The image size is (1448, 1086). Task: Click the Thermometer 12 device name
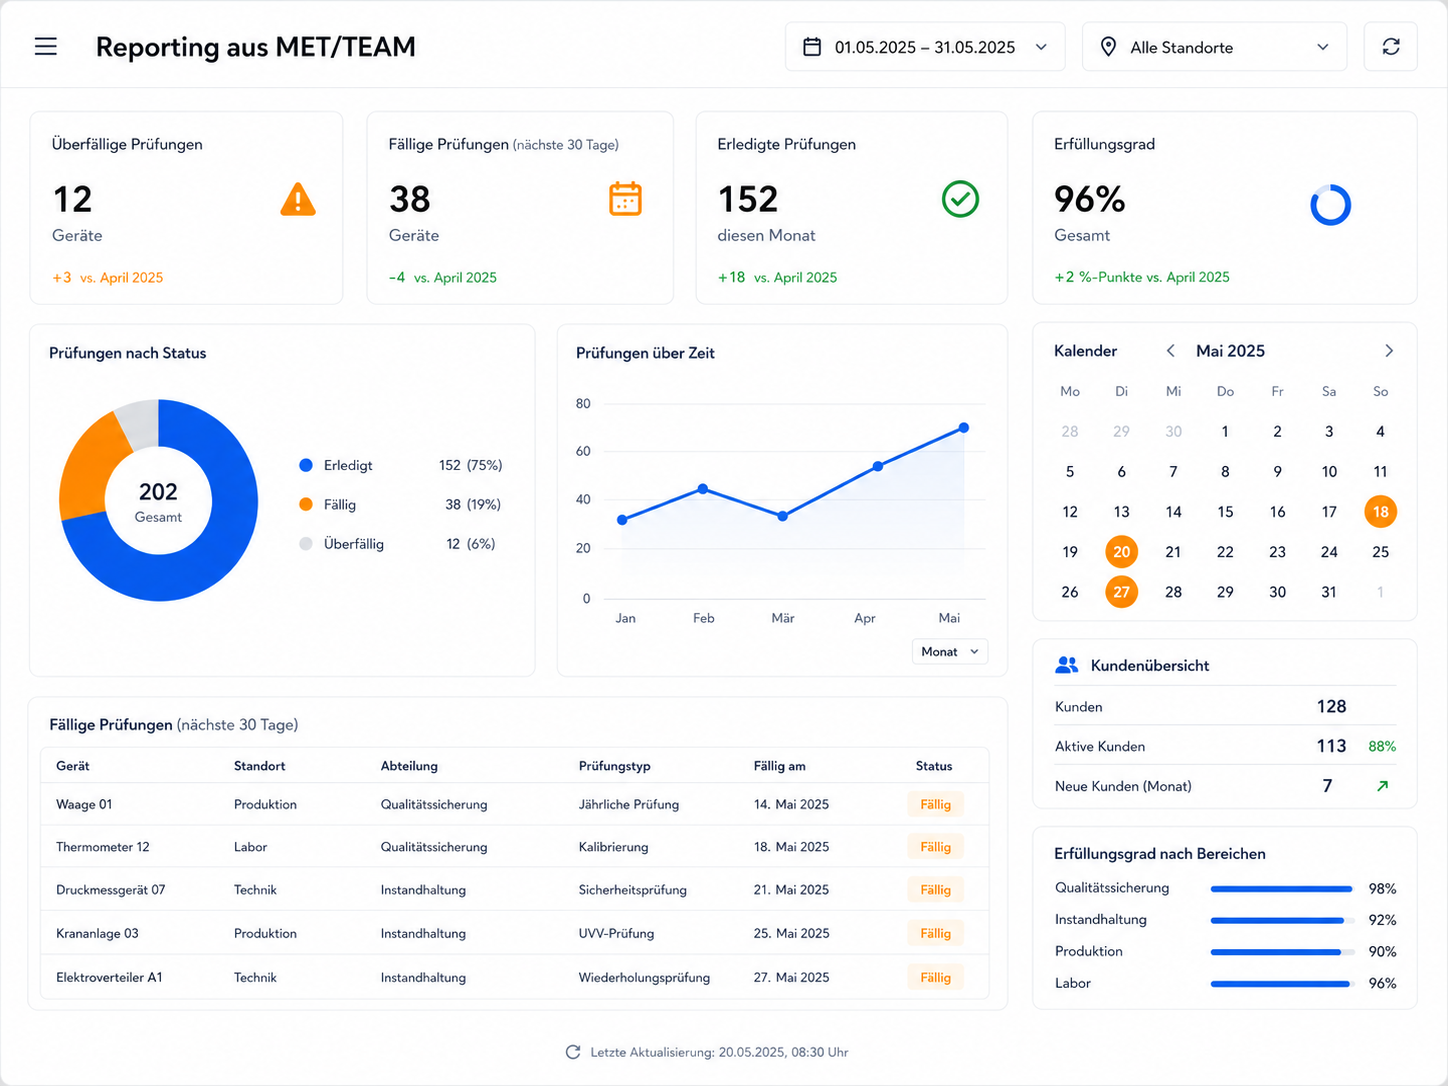pos(103,847)
